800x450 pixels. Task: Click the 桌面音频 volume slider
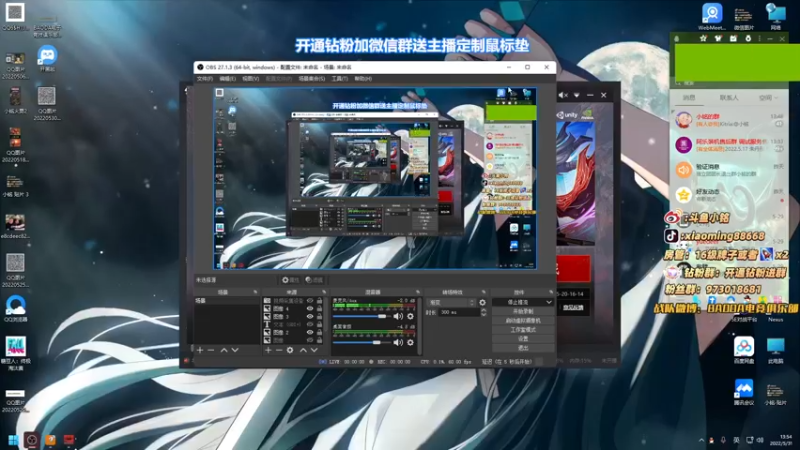(x=362, y=342)
